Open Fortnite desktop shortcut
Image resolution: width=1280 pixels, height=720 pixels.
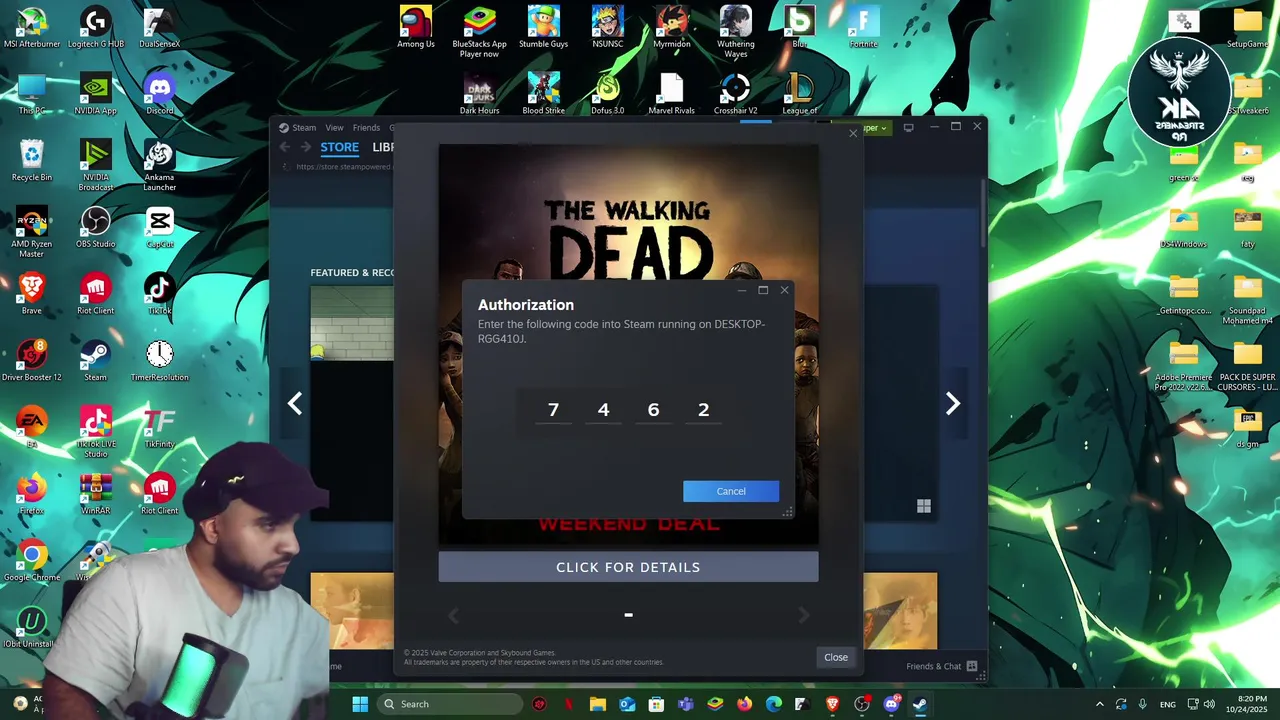(863, 28)
